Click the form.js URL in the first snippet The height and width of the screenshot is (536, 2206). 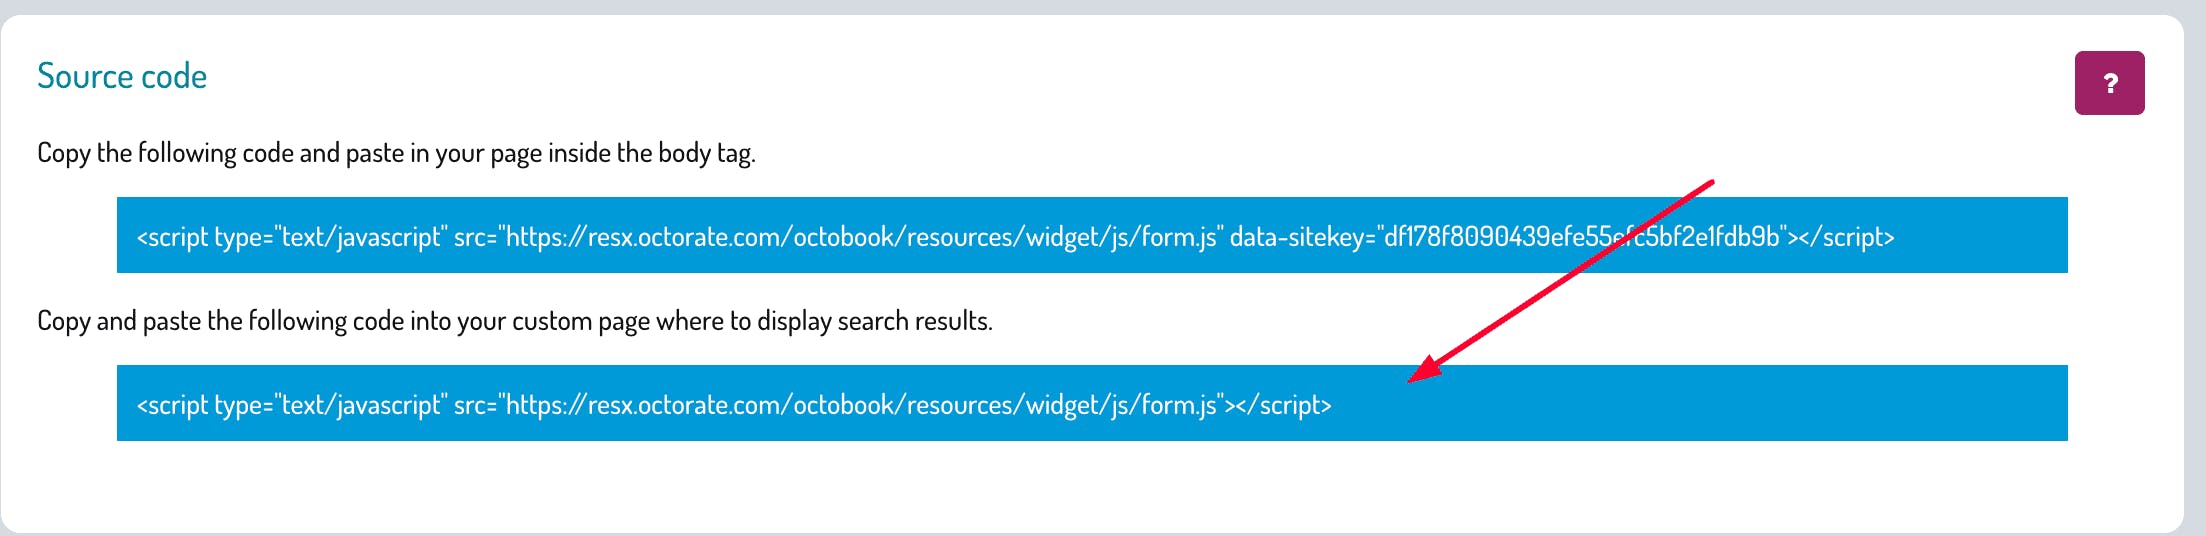[860, 237]
